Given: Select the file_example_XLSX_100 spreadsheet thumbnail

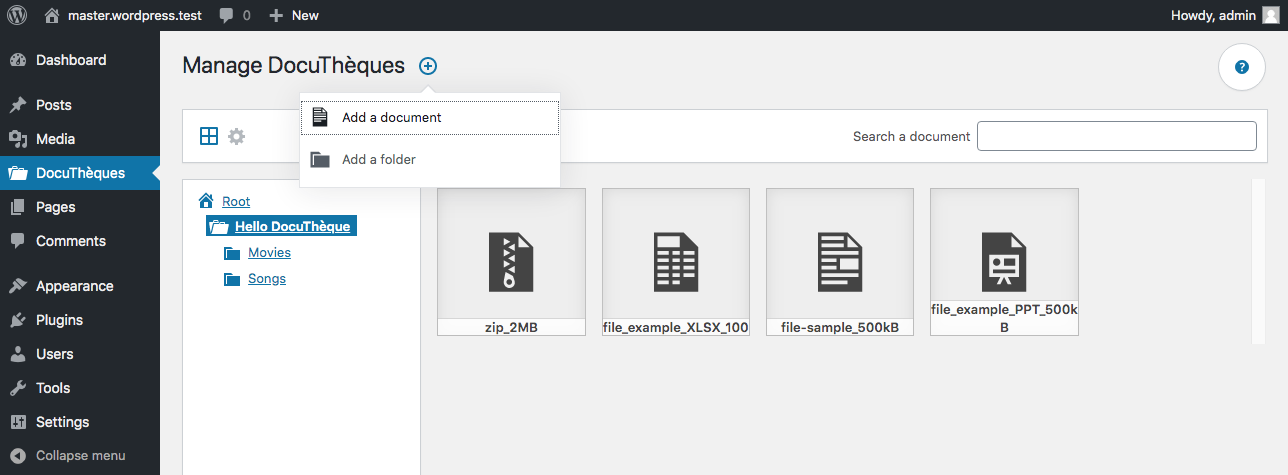Looking at the screenshot, I should coord(676,262).
